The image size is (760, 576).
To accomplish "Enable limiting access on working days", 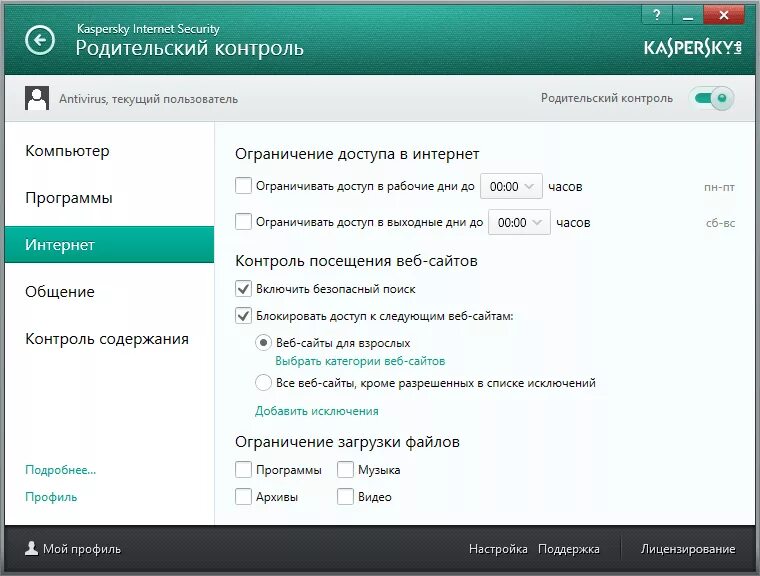I will tap(243, 186).
